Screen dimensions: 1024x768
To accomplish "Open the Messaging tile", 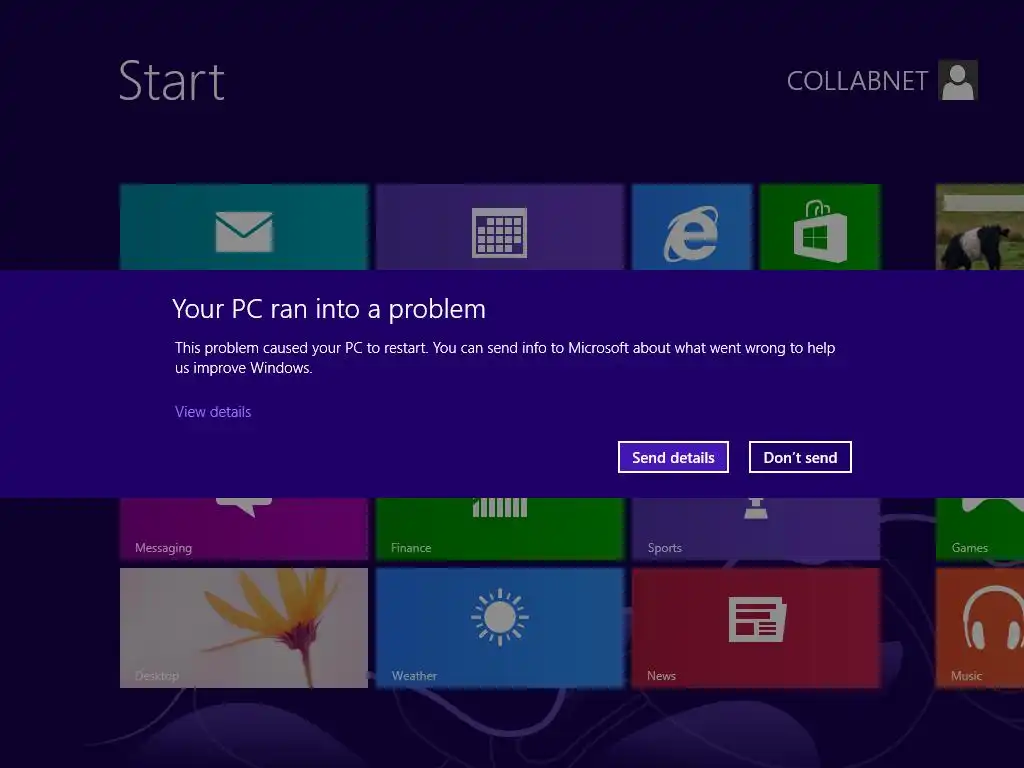I will tap(244, 528).
